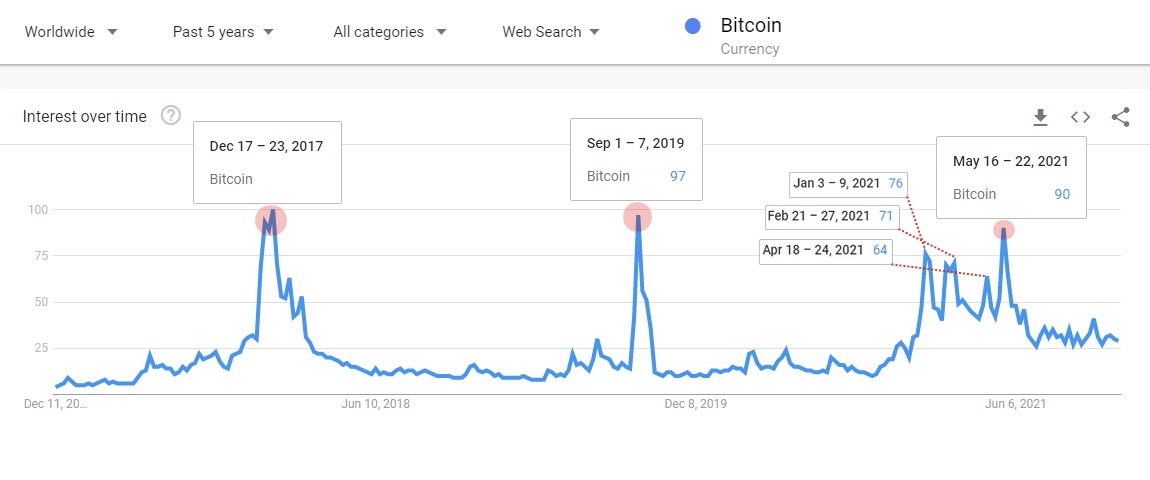Select the Feb 21 – 27, 2021 annotation
This screenshot has height=480, width=1150.
click(830, 217)
